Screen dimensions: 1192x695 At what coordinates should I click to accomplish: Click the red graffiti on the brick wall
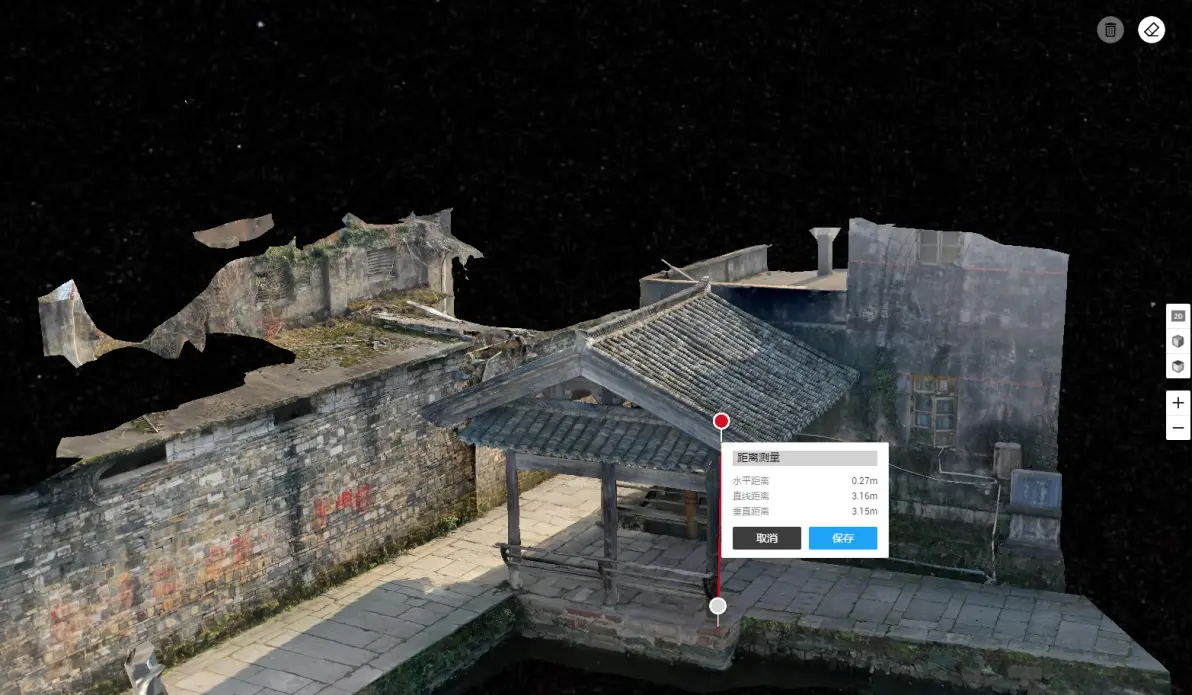click(x=342, y=503)
